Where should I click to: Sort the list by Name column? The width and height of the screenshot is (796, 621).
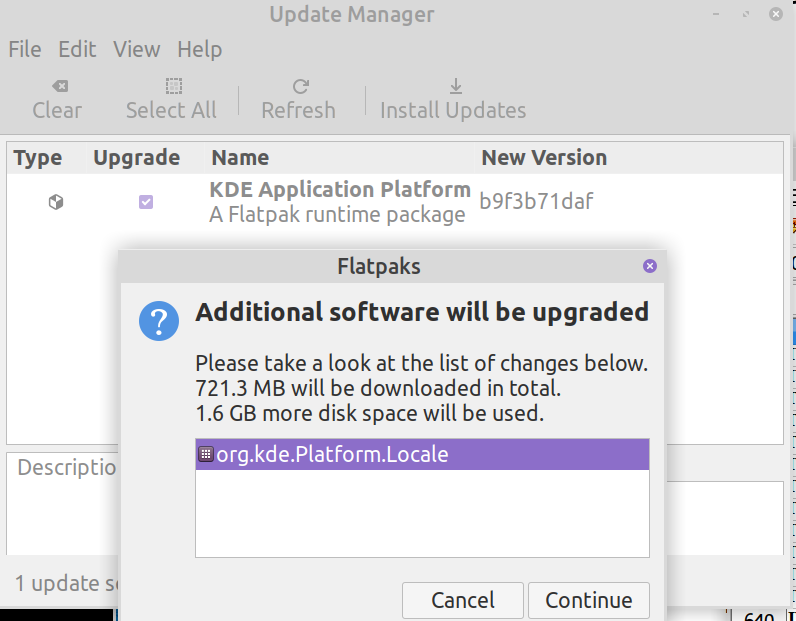(x=240, y=158)
